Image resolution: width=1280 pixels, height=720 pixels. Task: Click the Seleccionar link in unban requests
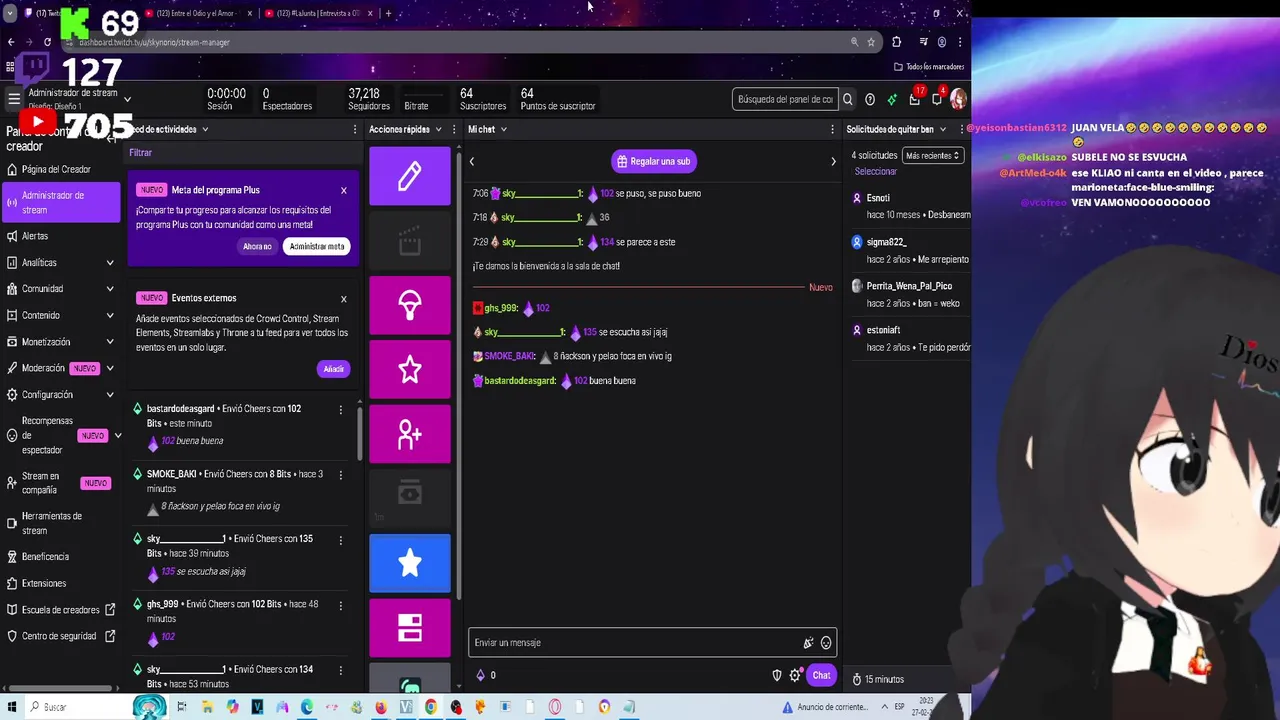click(876, 171)
